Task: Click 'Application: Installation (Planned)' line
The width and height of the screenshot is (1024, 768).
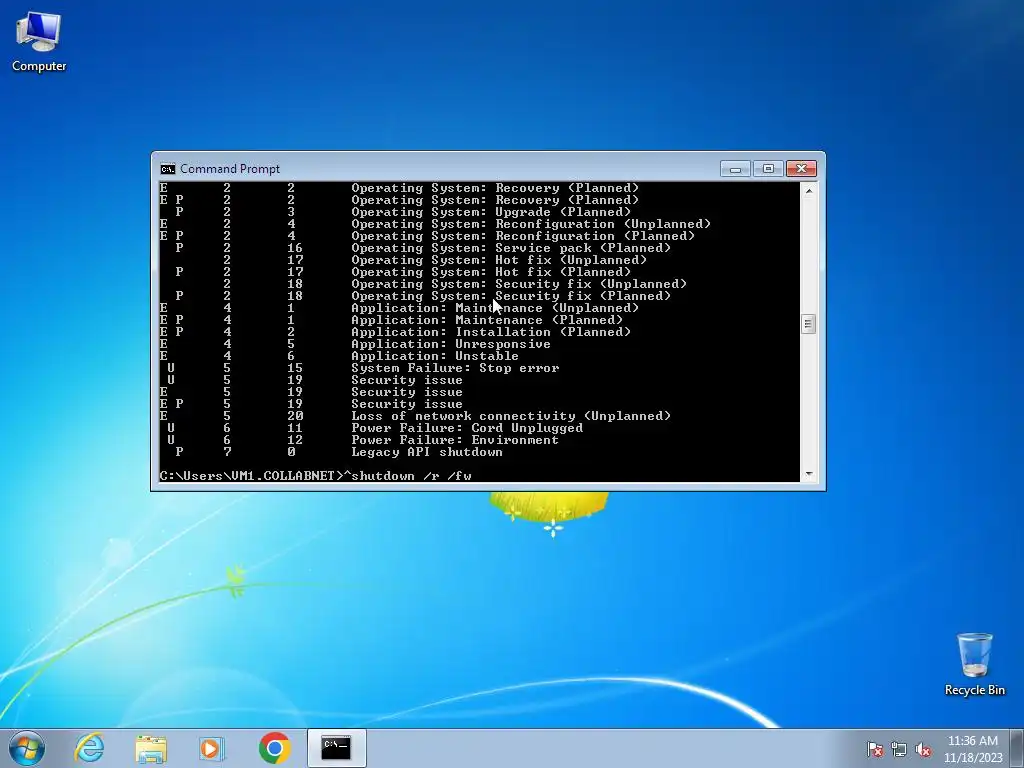Action: [x=491, y=332]
